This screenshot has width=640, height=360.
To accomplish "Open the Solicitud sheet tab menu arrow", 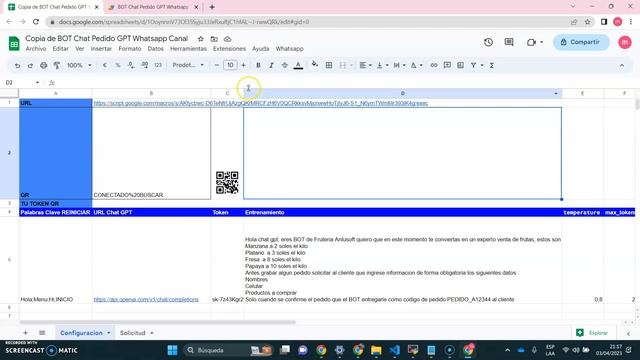I will [152, 333].
